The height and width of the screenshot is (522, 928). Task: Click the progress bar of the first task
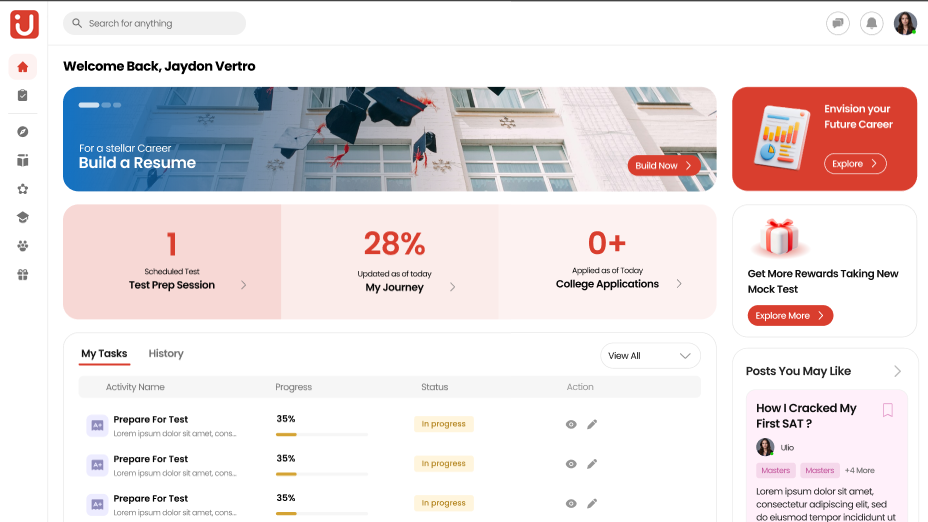click(321, 434)
